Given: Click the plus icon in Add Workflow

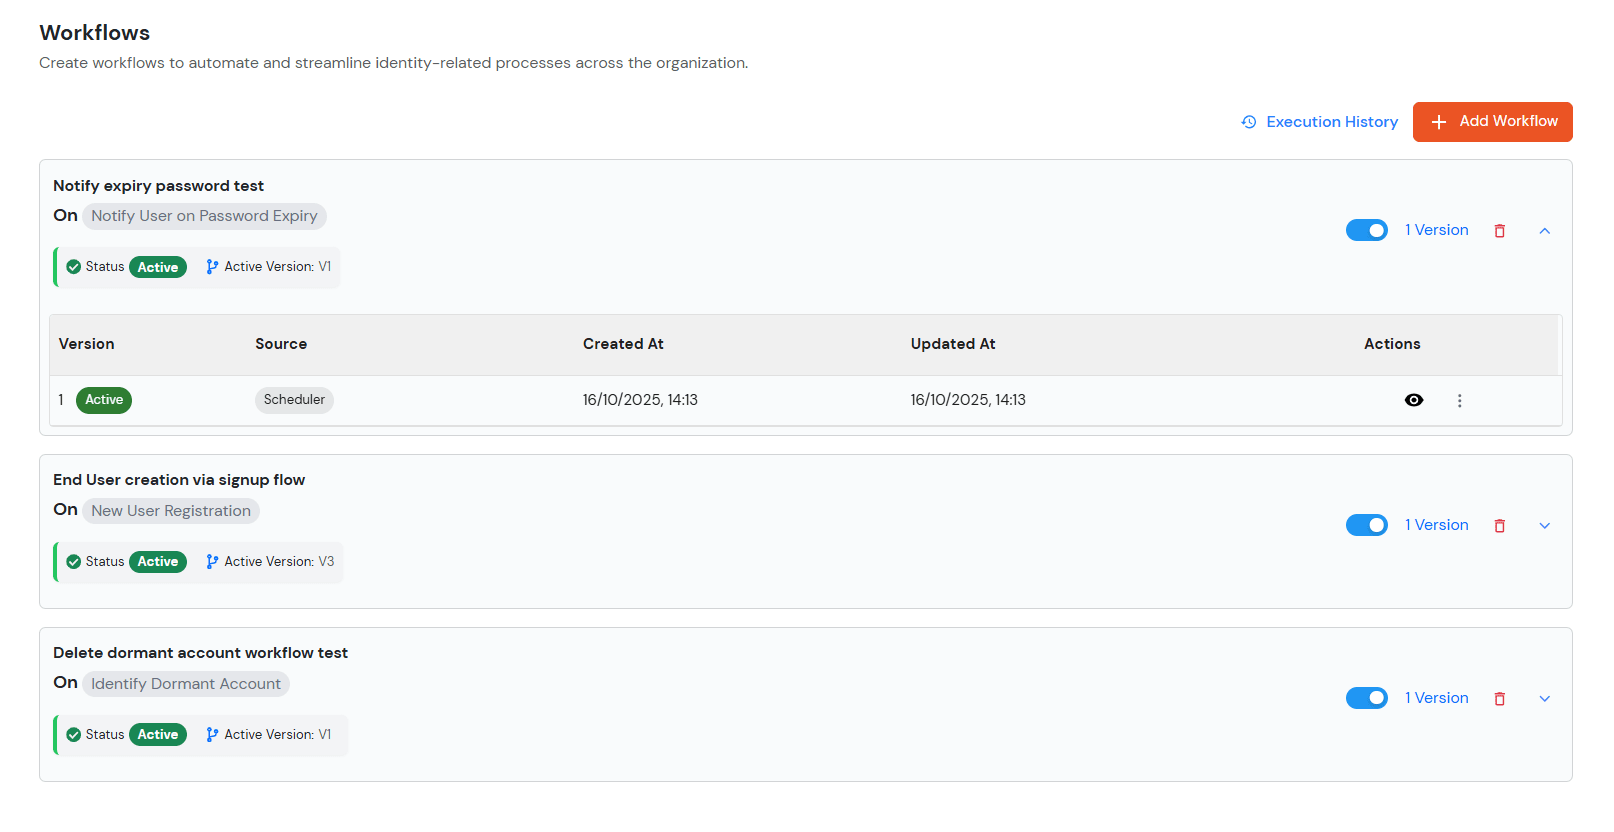Looking at the screenshot, I should (x=1438, y=122).
